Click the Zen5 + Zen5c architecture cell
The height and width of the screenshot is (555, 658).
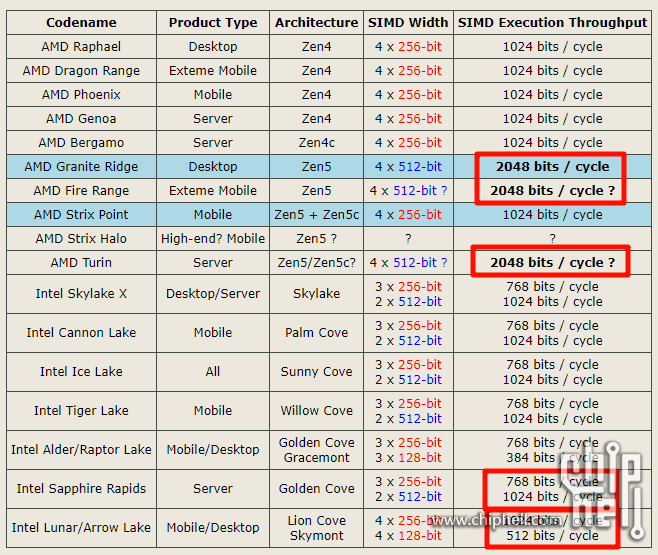click(316, 214)
